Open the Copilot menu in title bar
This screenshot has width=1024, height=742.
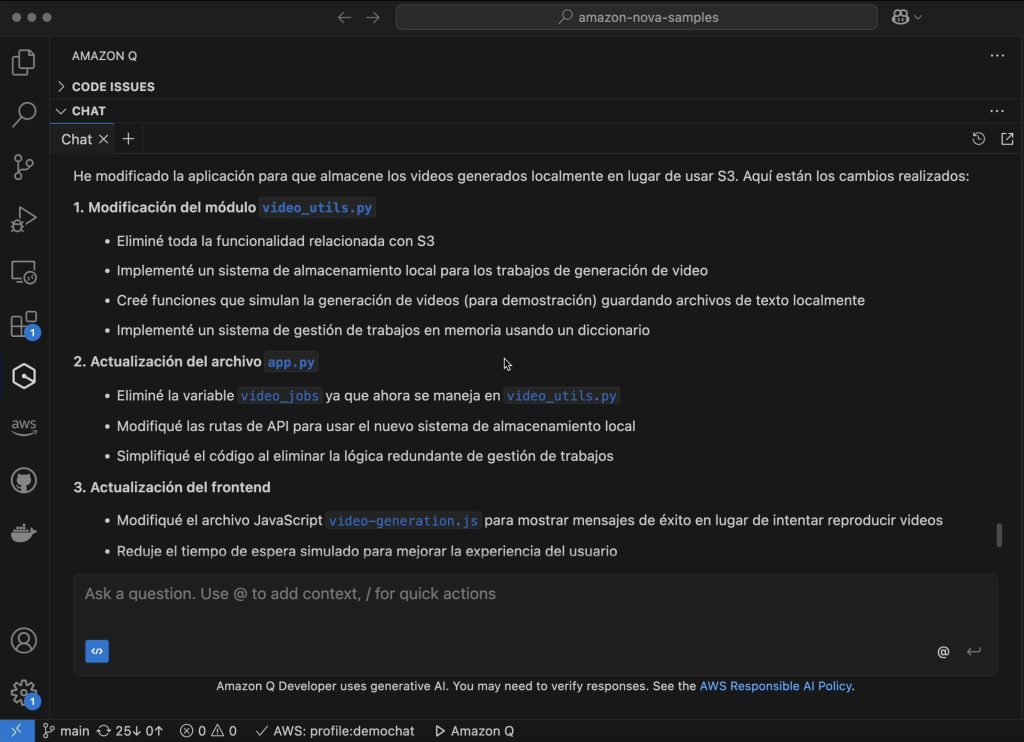pos(906,18)
